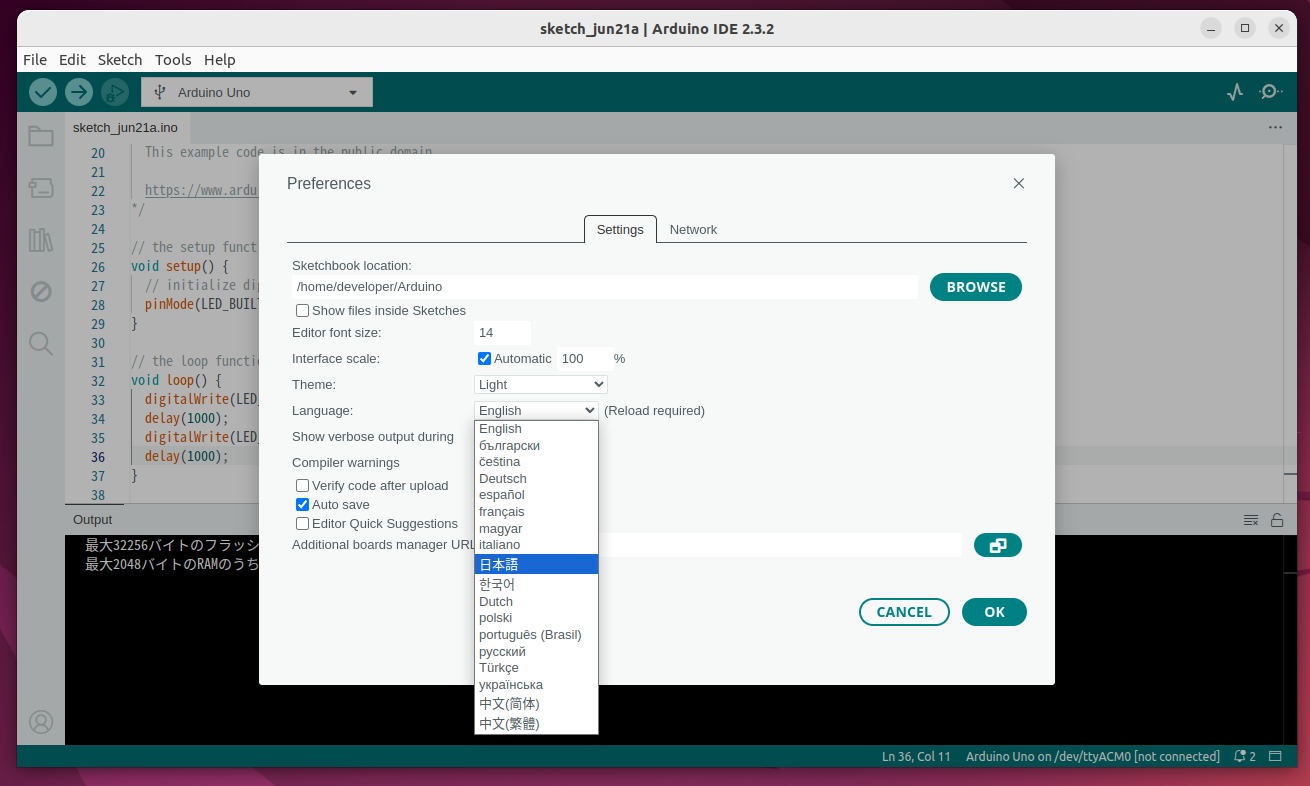Click the CANCEL button
This screenshot has width=1310, height=786.
click(903, 611)
